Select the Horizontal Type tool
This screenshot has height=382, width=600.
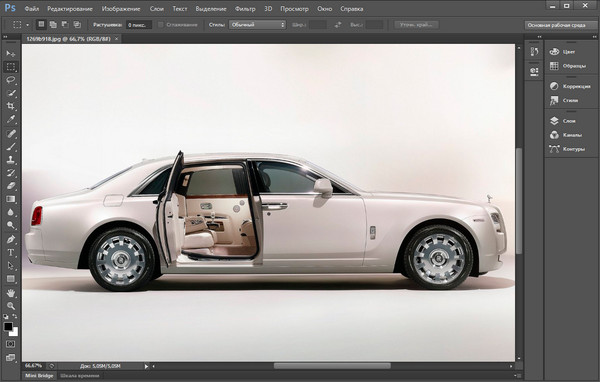(x=11, y=253)
